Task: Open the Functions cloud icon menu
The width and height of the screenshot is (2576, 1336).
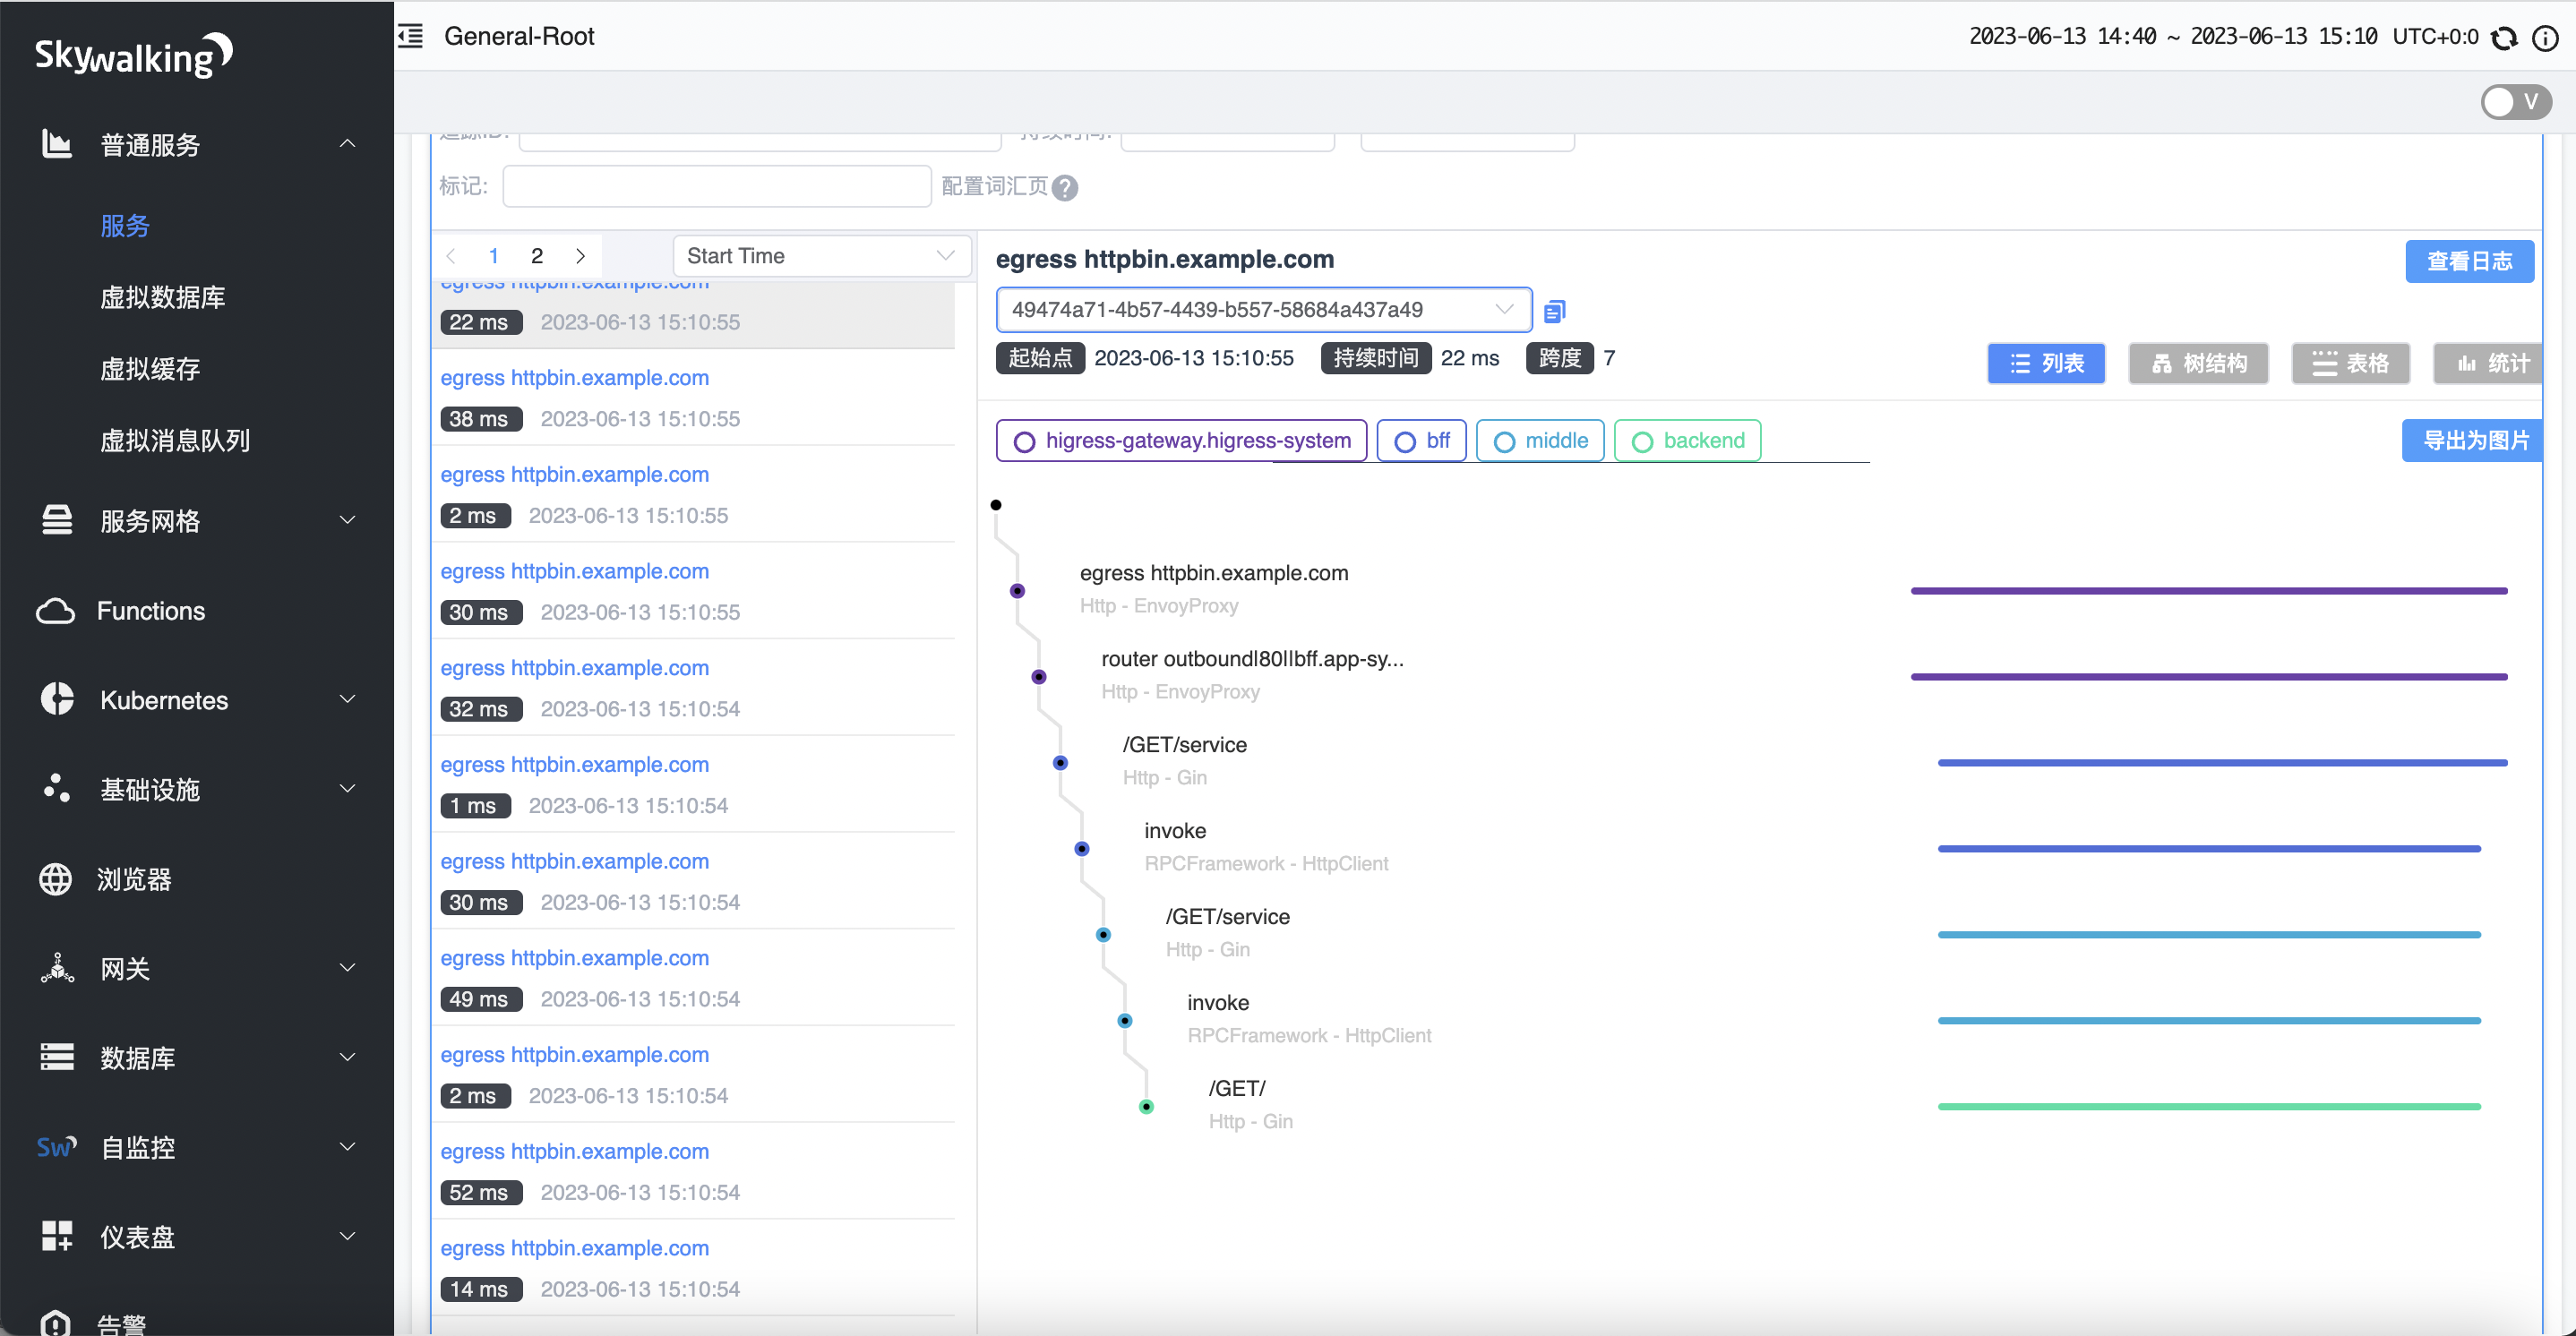Action: (56, 611)
